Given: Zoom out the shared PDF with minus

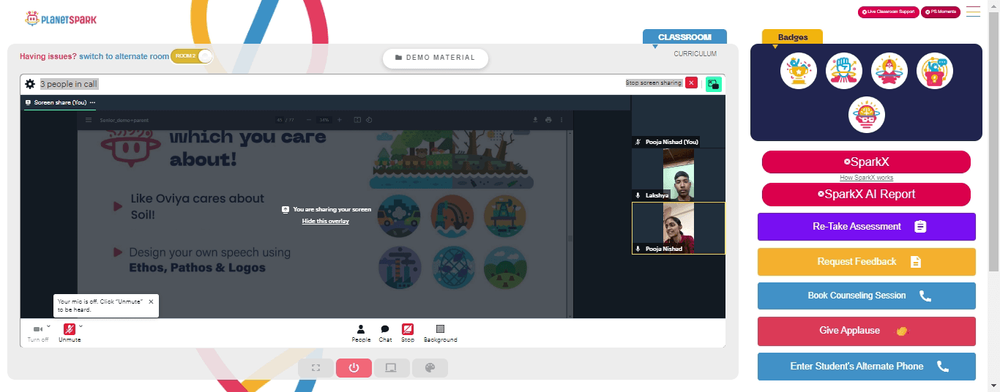Looking at the screenshot, I should (x=309, y=119).
